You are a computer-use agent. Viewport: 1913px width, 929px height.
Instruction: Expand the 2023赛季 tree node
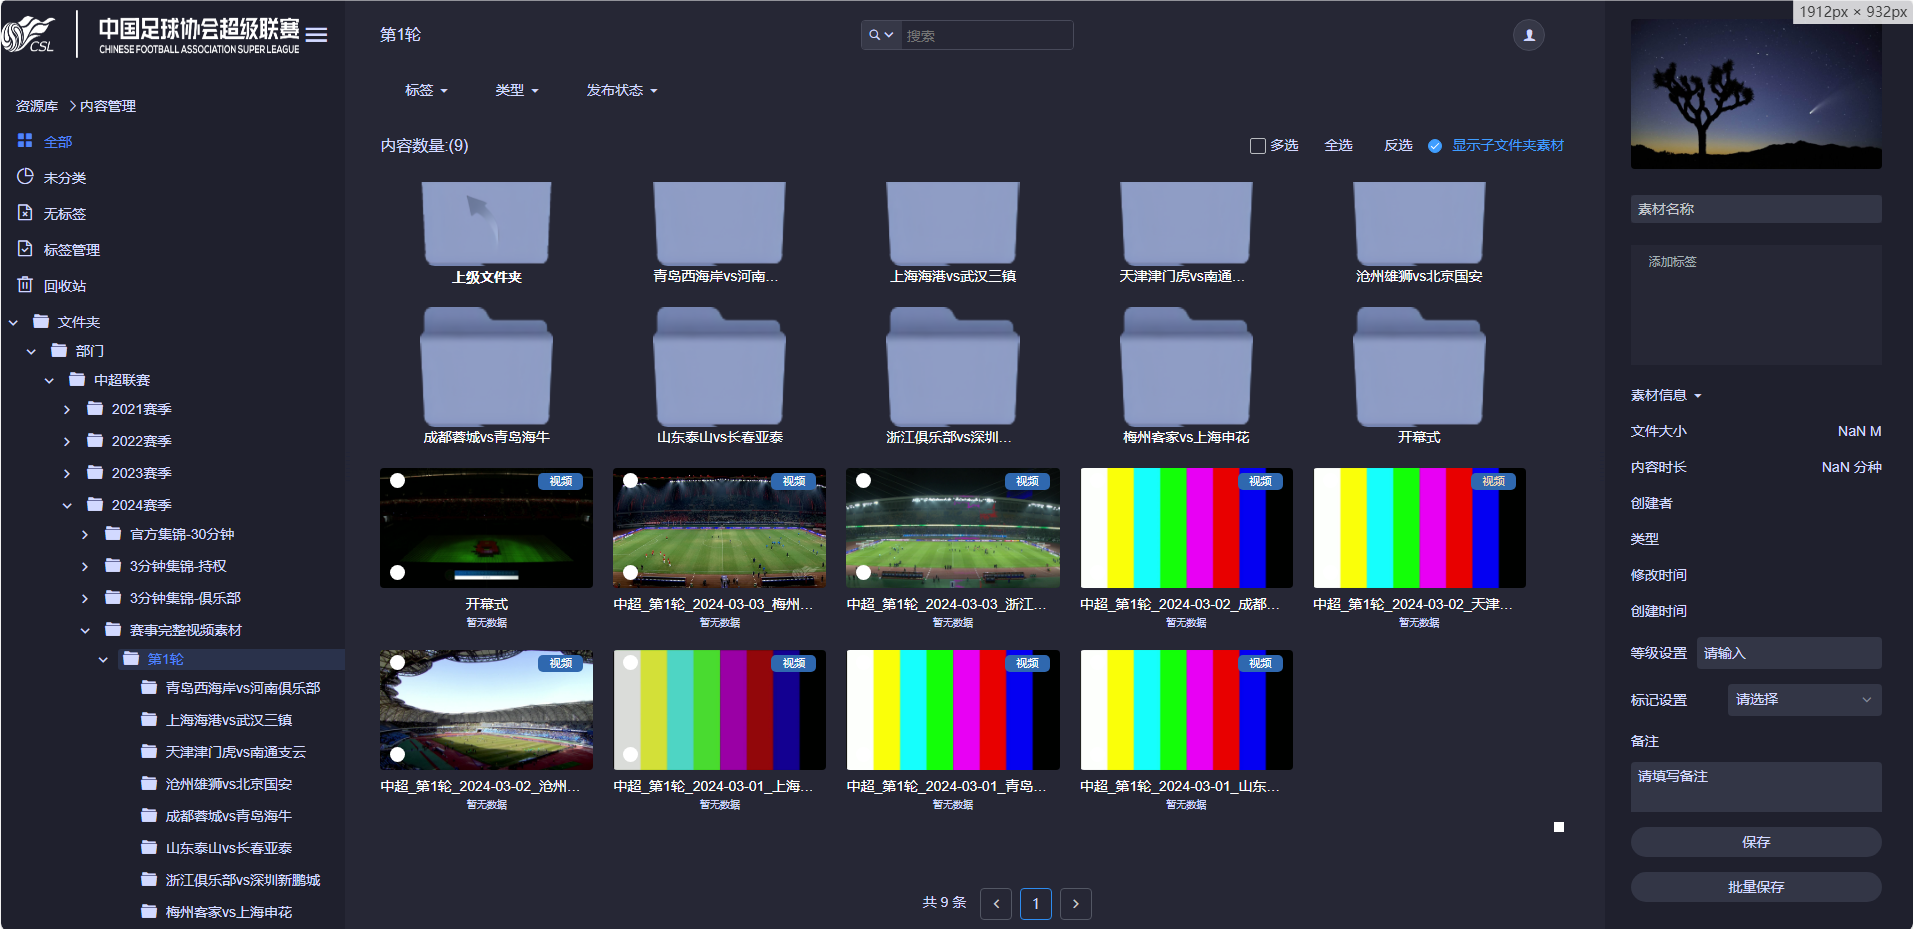[x=67, y=473]
